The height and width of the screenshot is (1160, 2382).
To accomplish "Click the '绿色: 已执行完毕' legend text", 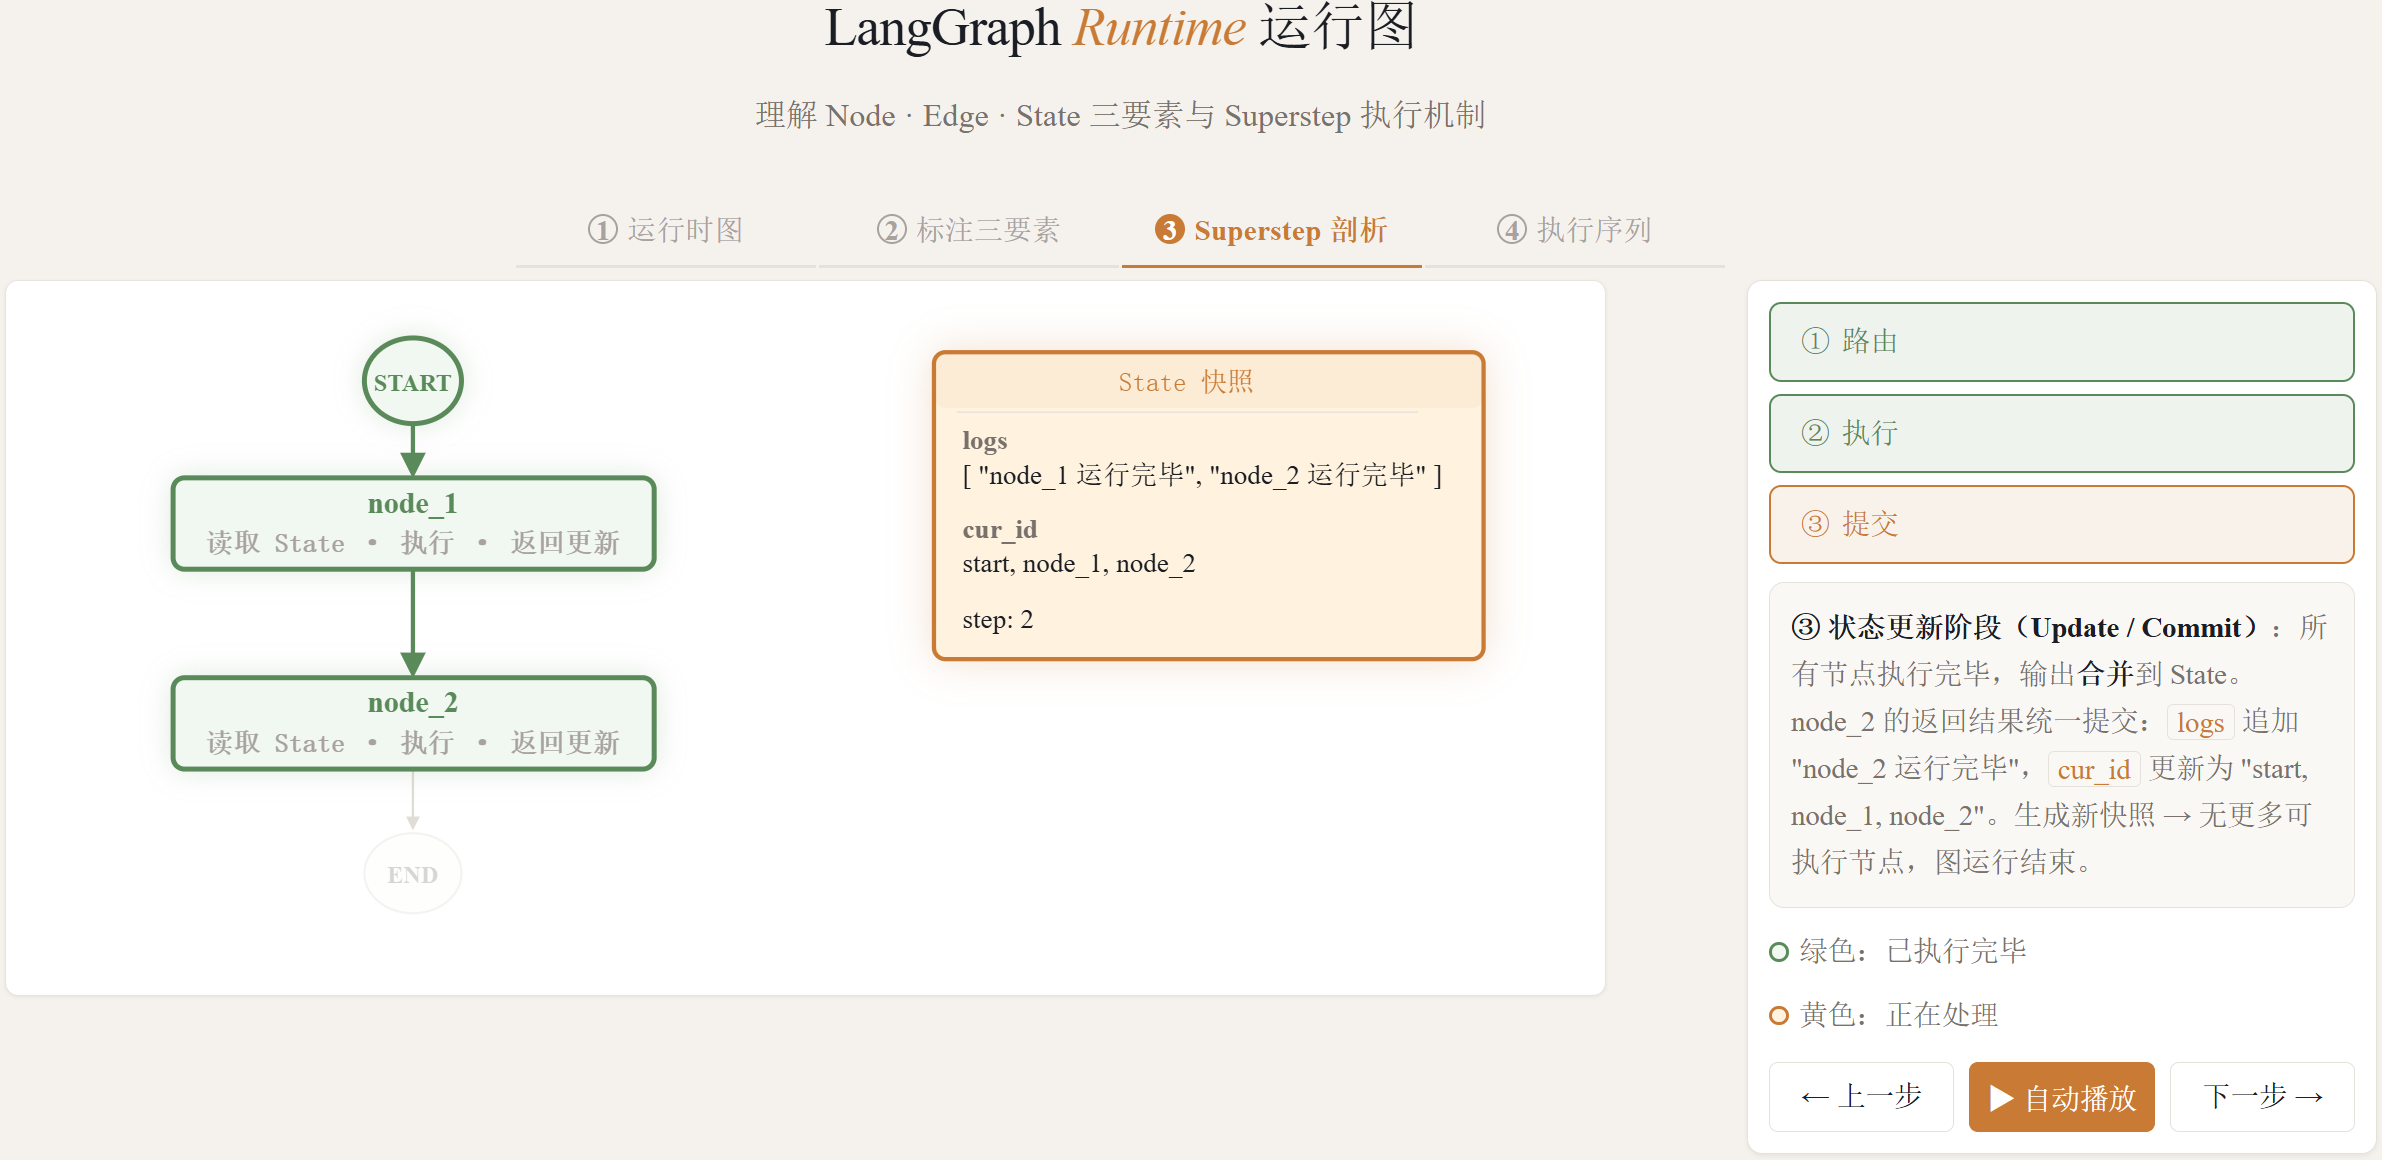I will (x=1913, y=951).
